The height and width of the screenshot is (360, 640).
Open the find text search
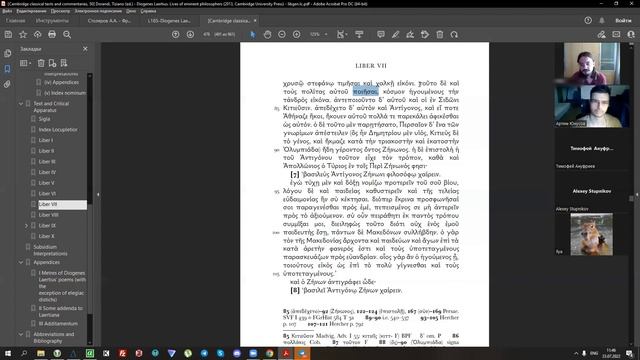[x=67, y=35]
